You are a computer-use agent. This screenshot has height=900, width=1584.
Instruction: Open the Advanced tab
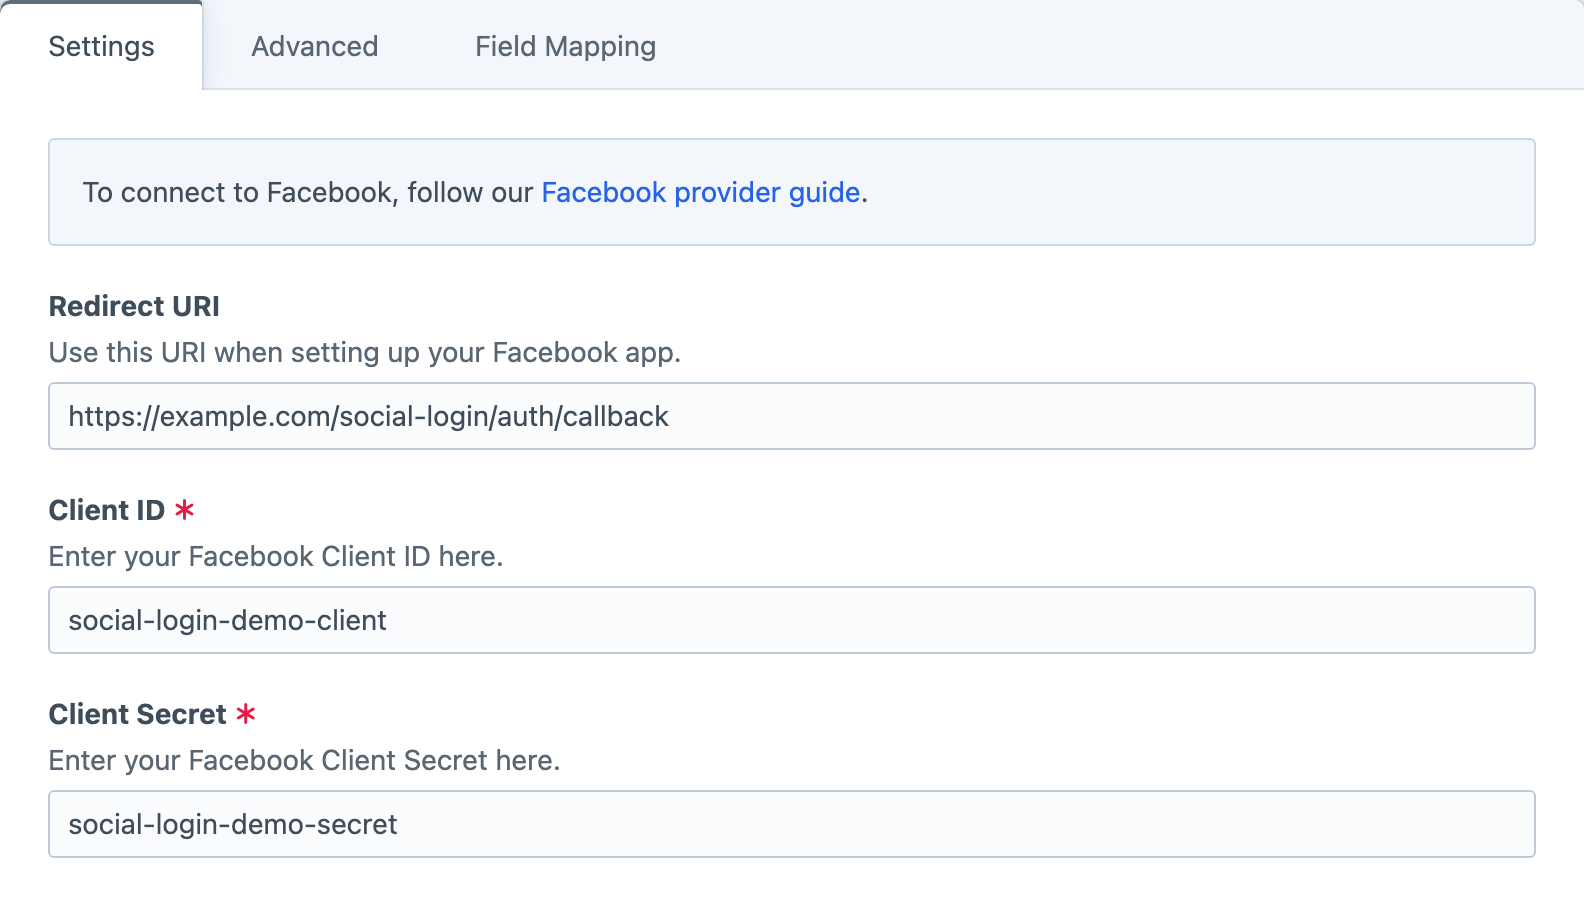315,46
